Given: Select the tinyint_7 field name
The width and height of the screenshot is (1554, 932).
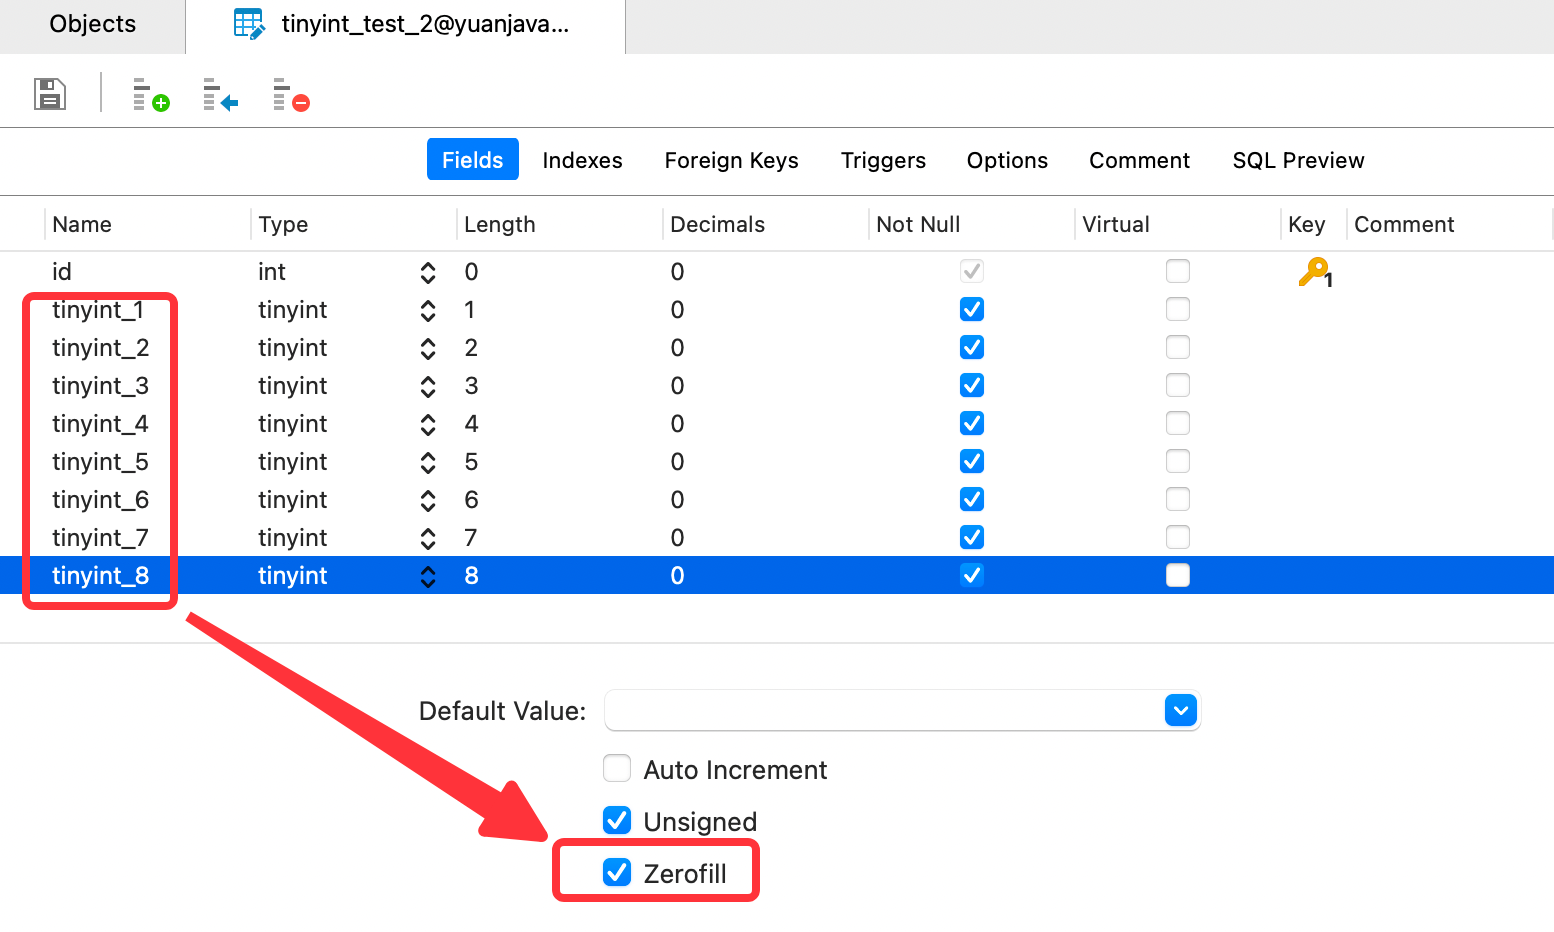Looking at the screenshot, I should click(x=100, y=538).
